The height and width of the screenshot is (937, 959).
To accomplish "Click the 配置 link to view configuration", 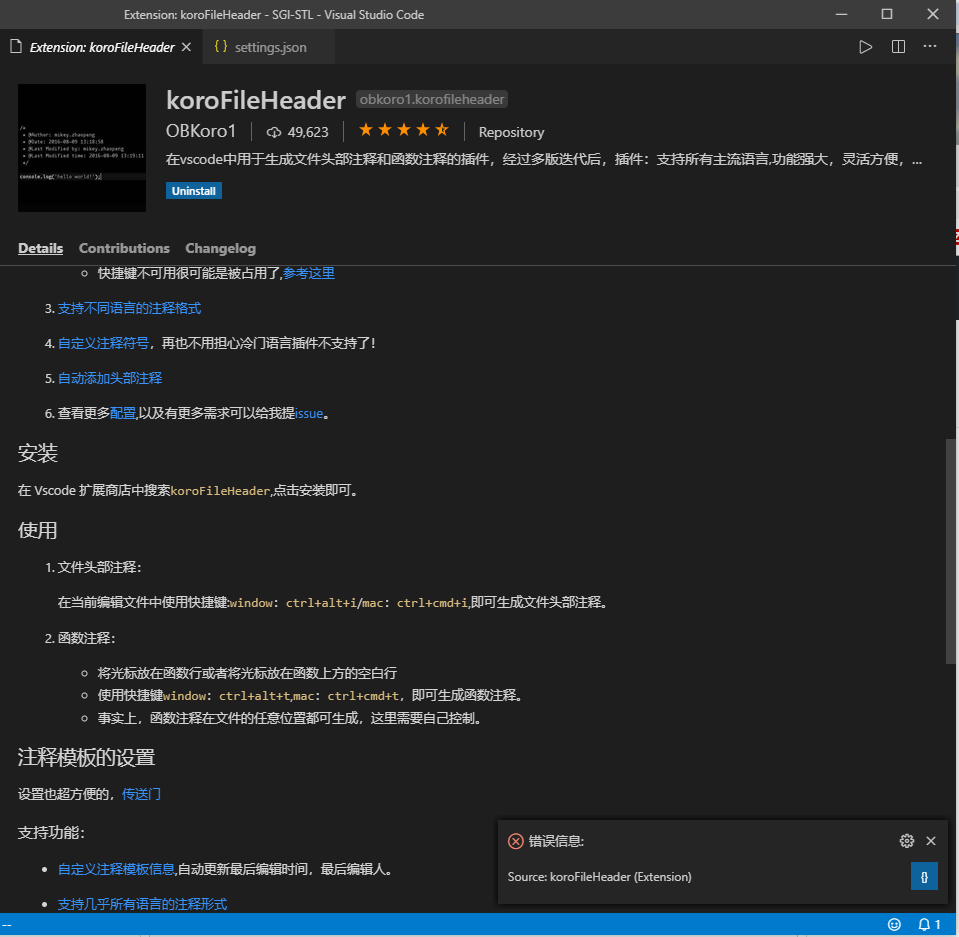I will pyautogui.click(x=122, y=413).
